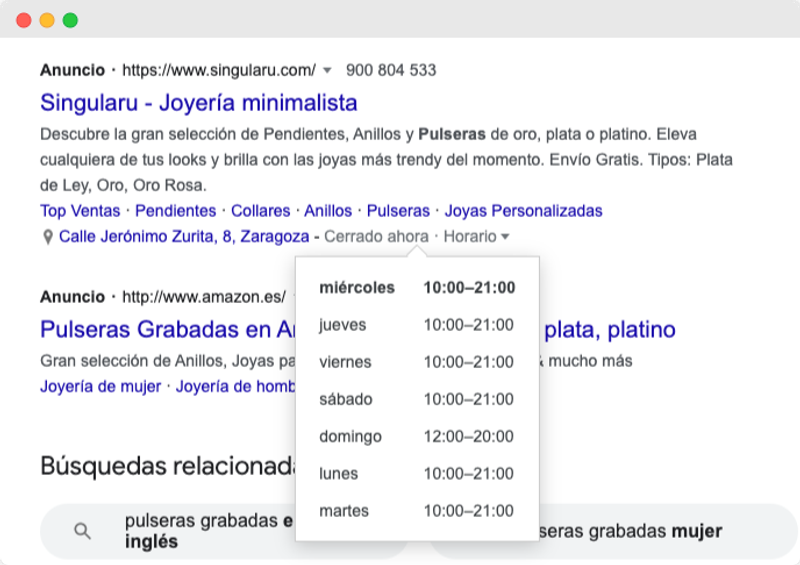Collapse the Horario hours dropdown
800x565 pixels.
(x=476, y=236)
